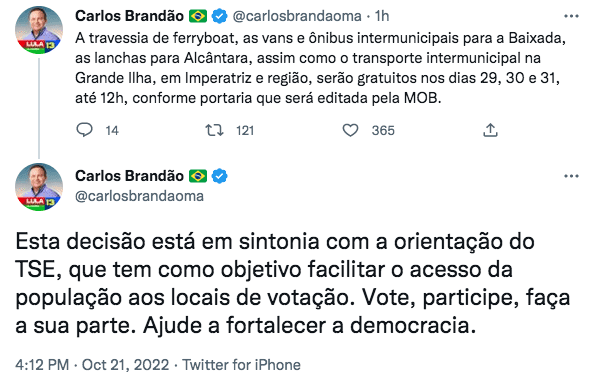
Task: Retweet the ferryboat tweet
Action: (214, 130)
